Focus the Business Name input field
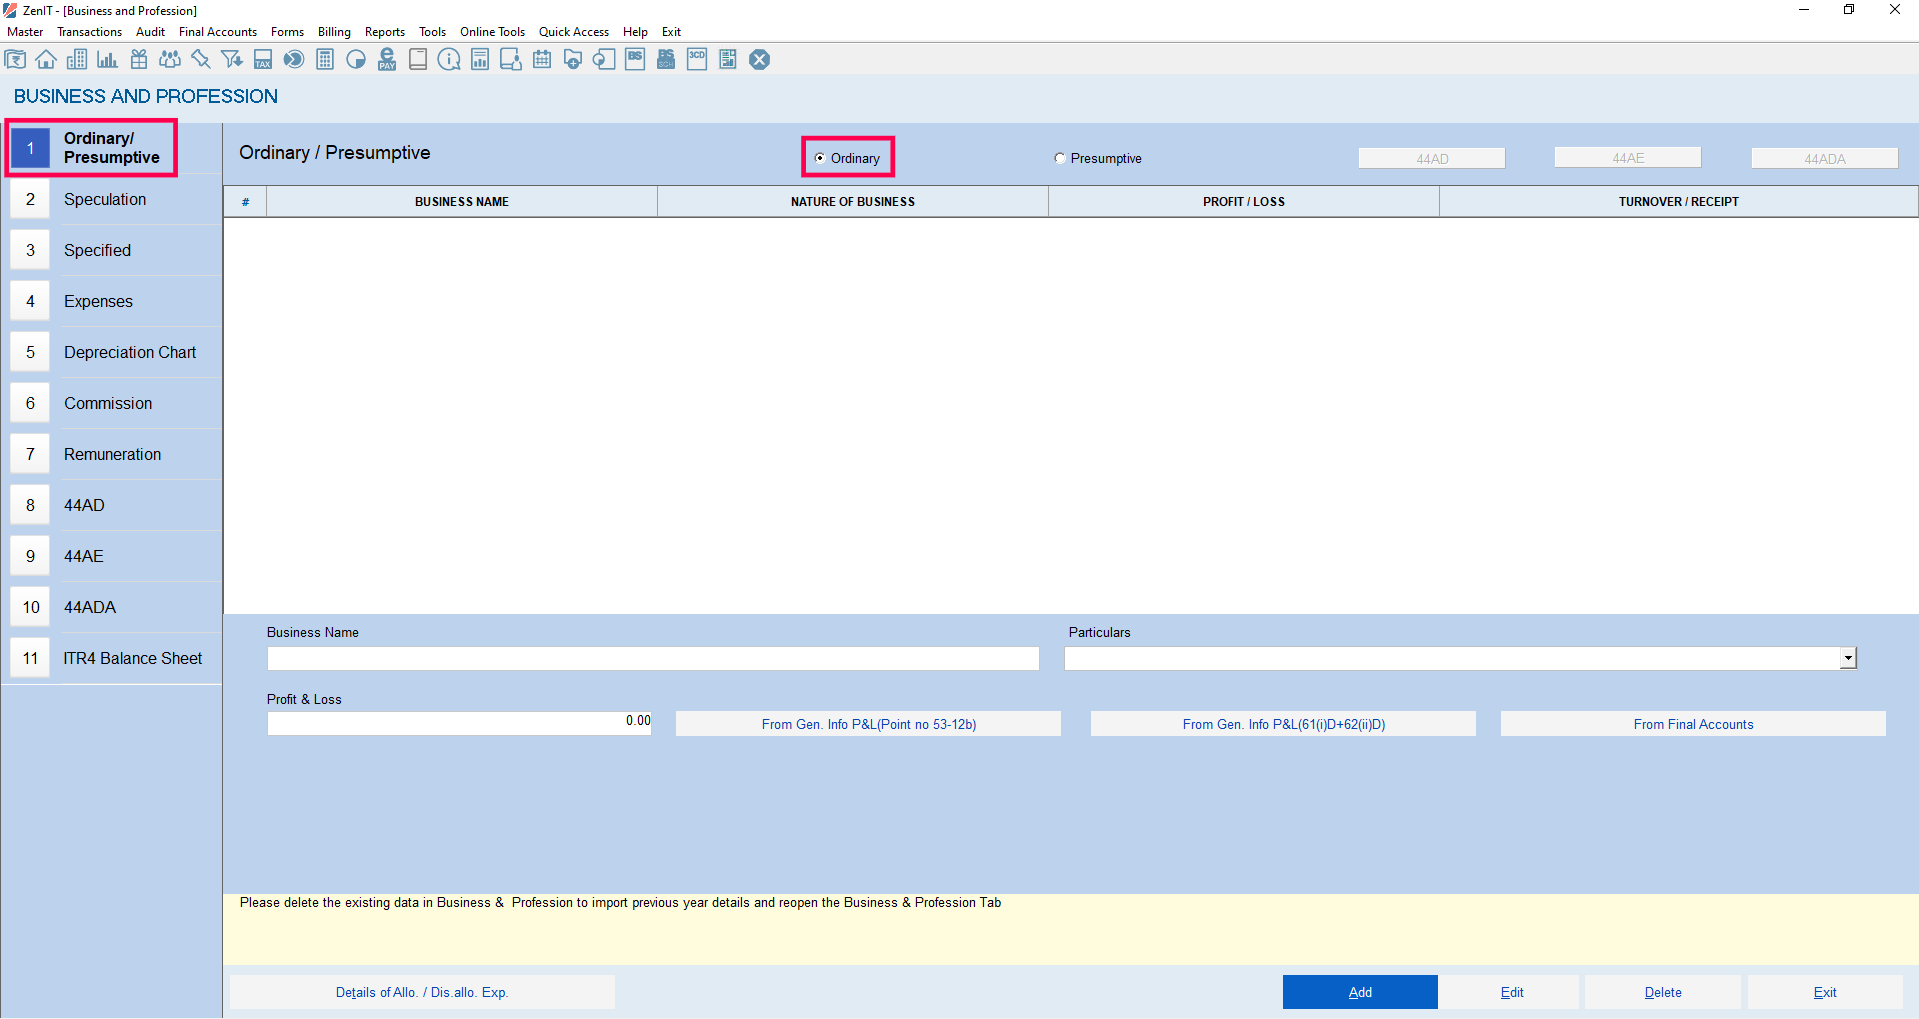The width and height of the screenshot is (1919, 1019). click(653, 658)
